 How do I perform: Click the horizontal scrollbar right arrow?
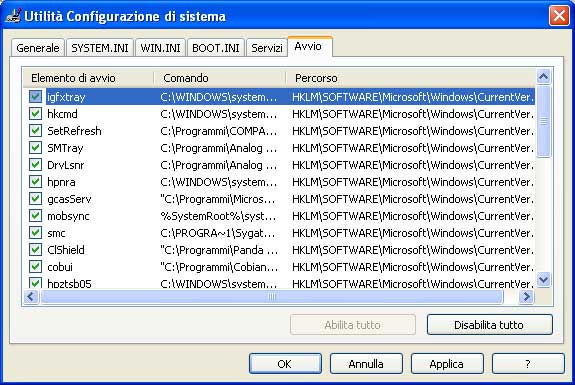click(527, 297)
